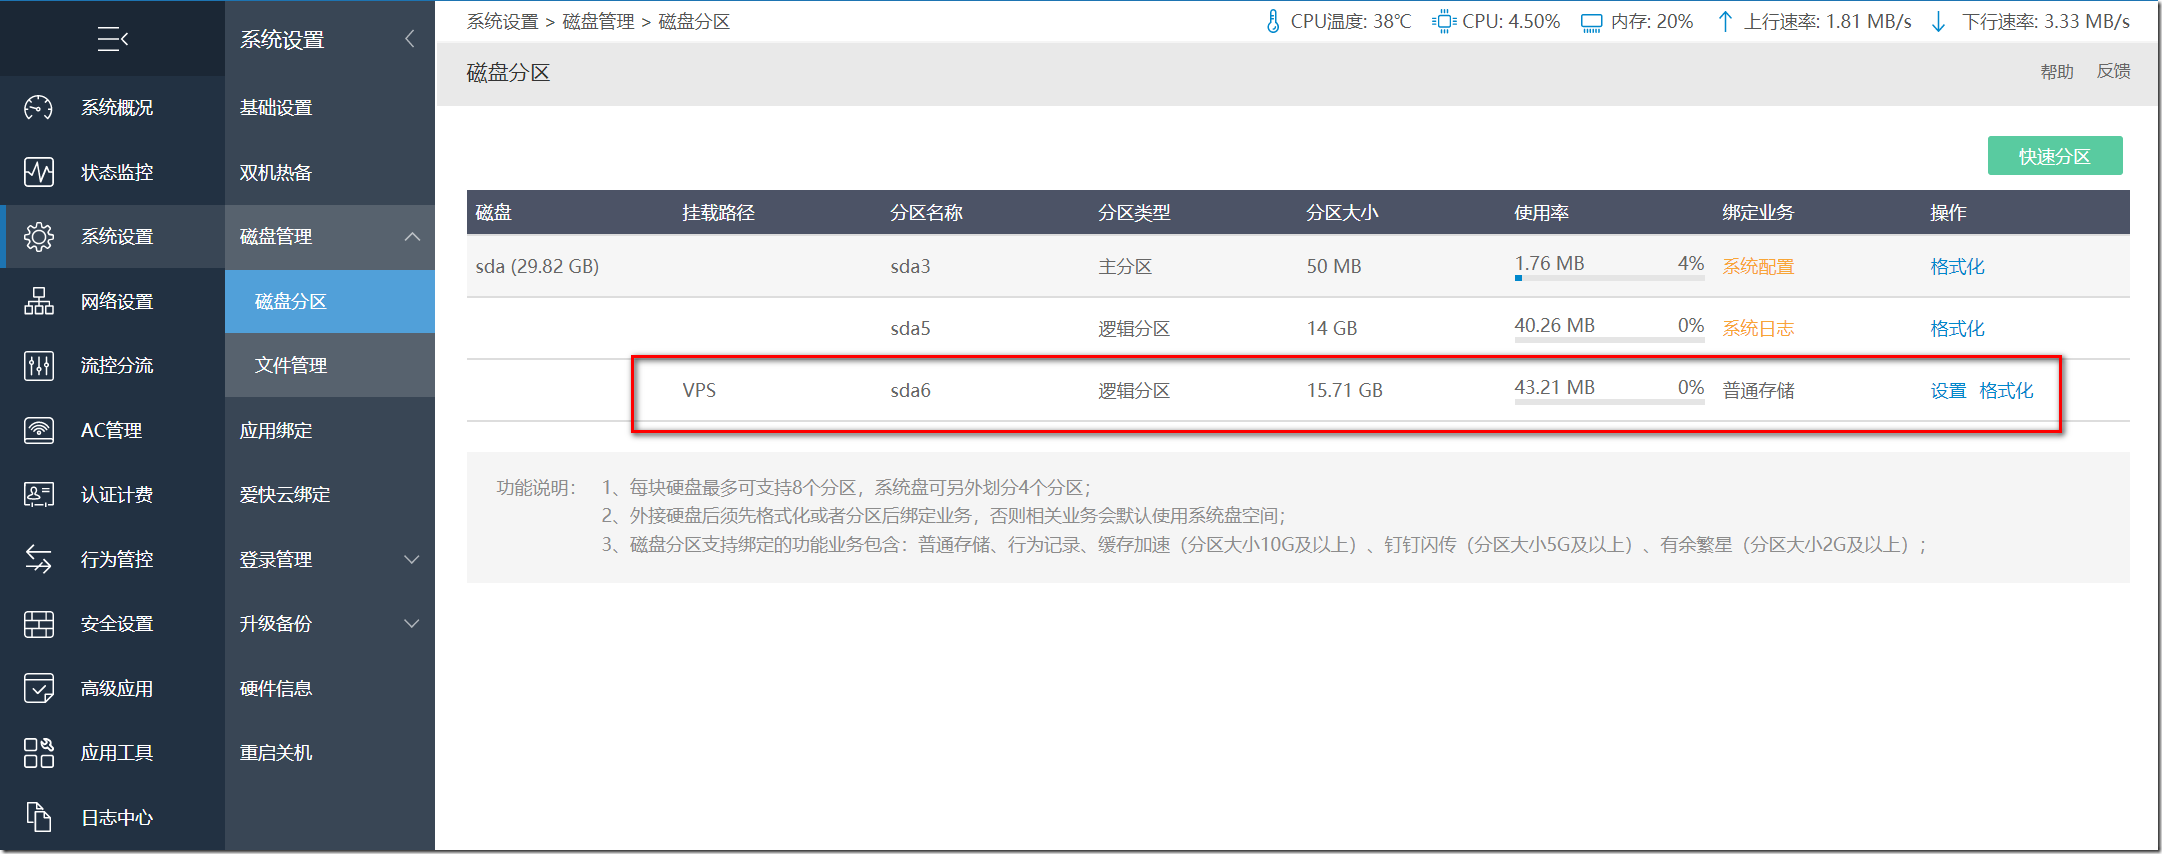Viewport: 2162px width, 854px height.
Task: Open the 流控分流 sliders icon
Action: click(x=39, y=366)
